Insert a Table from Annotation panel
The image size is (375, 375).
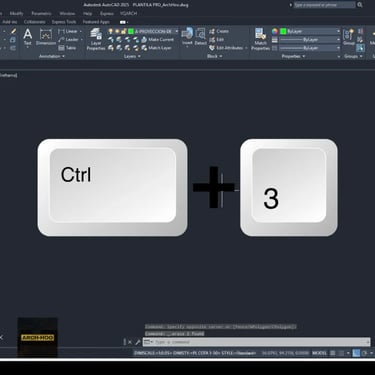[x=67, y=48]
